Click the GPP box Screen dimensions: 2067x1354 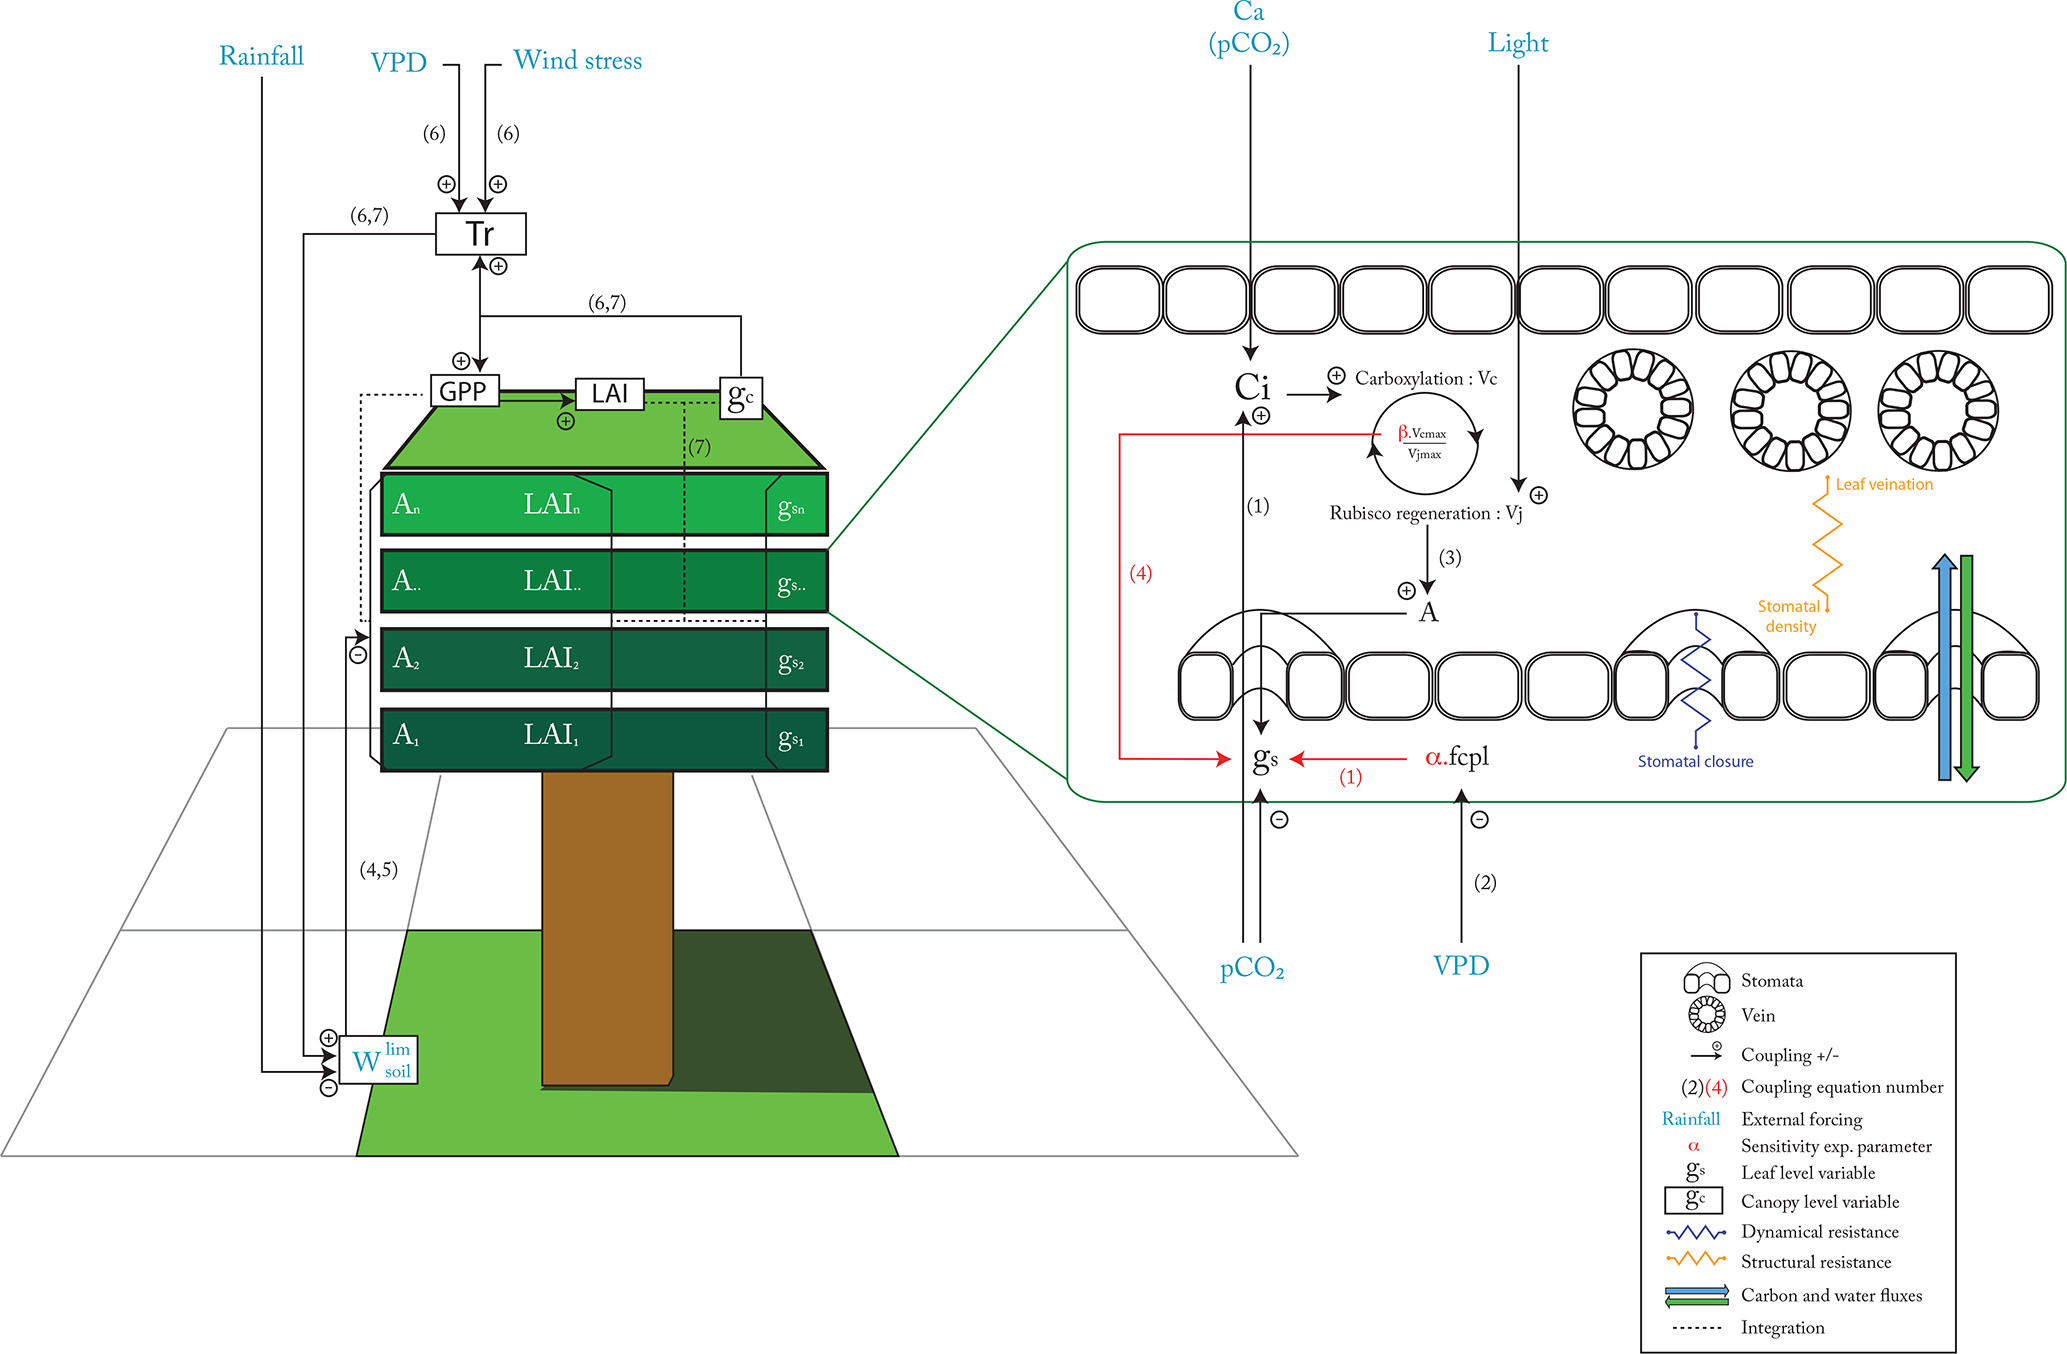(x=464, y=391)
